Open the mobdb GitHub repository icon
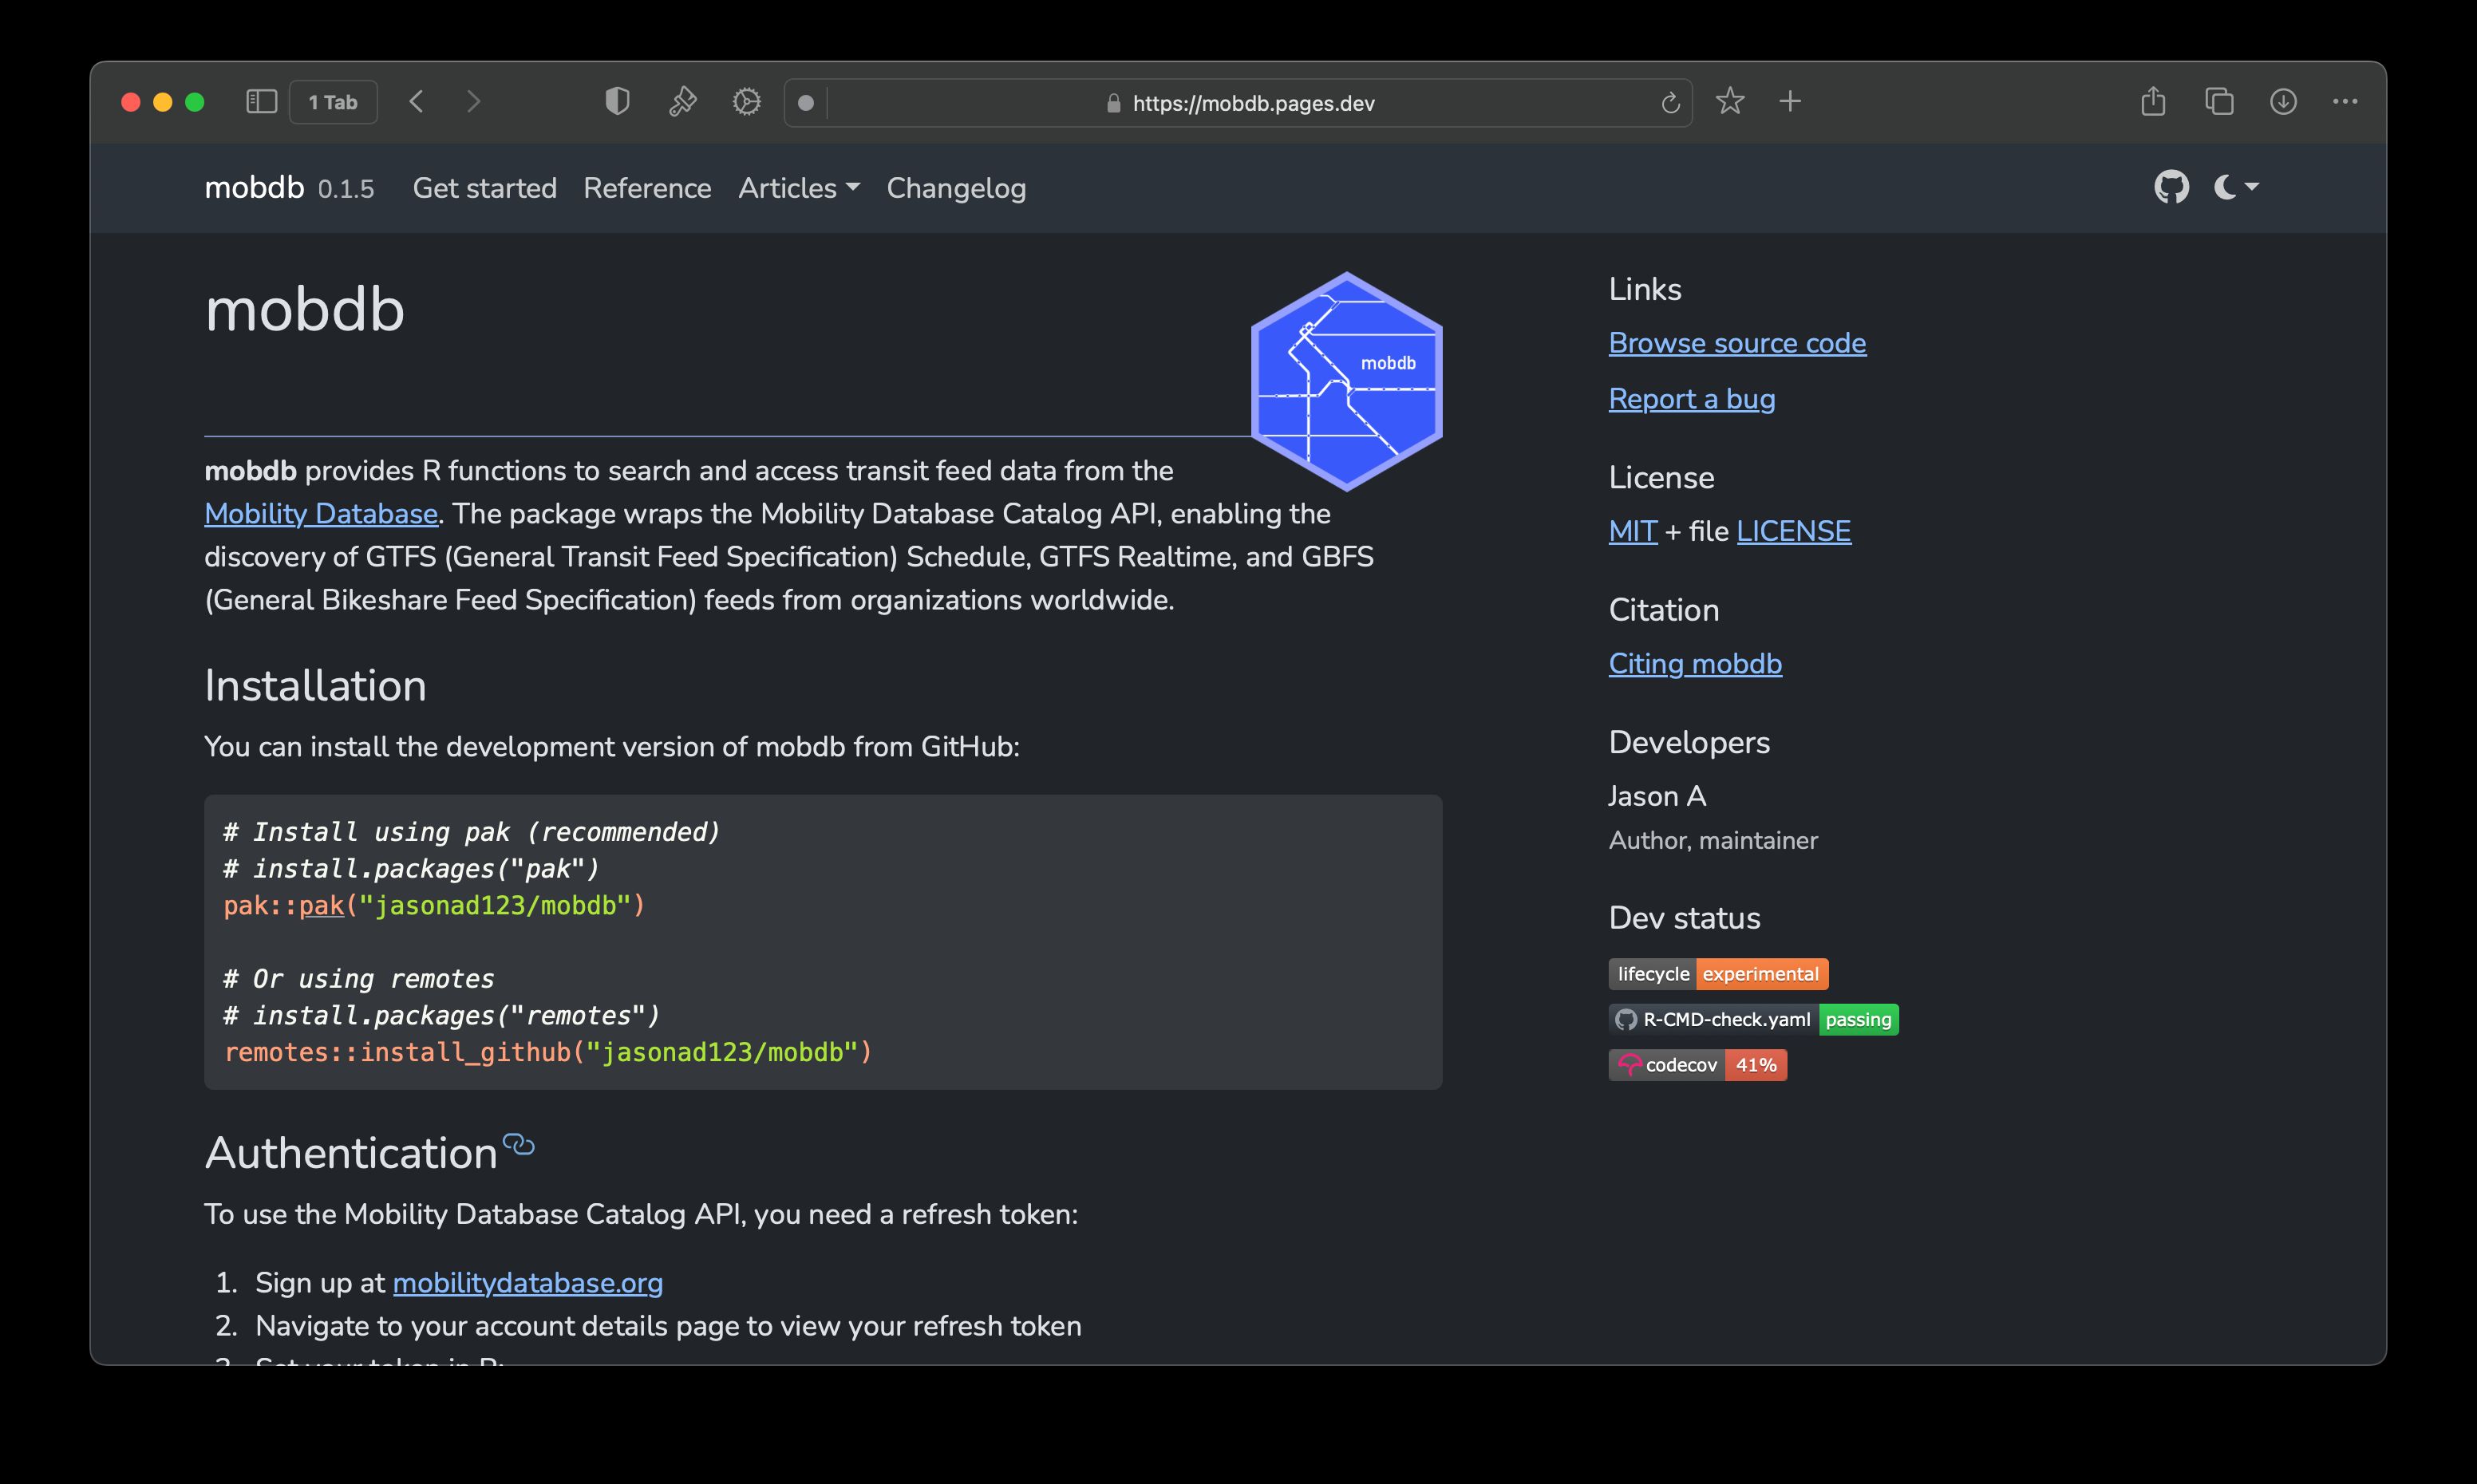The height and width of the screenshot is (1484, 2477). tap(2172, 187)
